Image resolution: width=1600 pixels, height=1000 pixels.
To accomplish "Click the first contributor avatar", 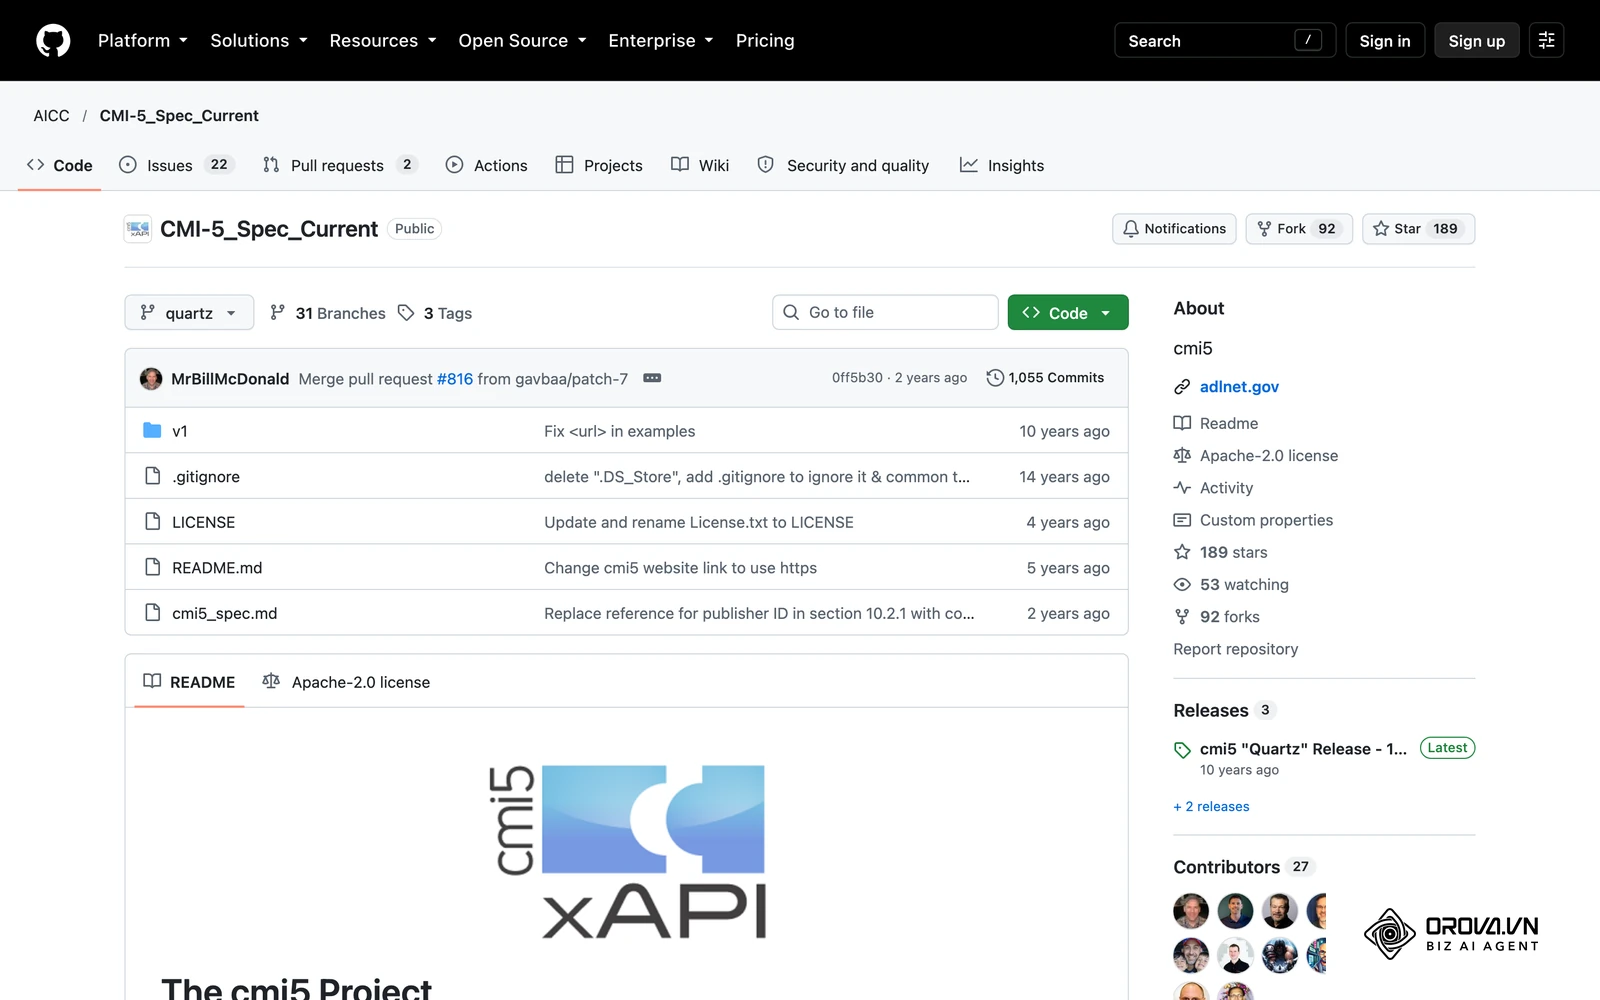I will 1191,911.
